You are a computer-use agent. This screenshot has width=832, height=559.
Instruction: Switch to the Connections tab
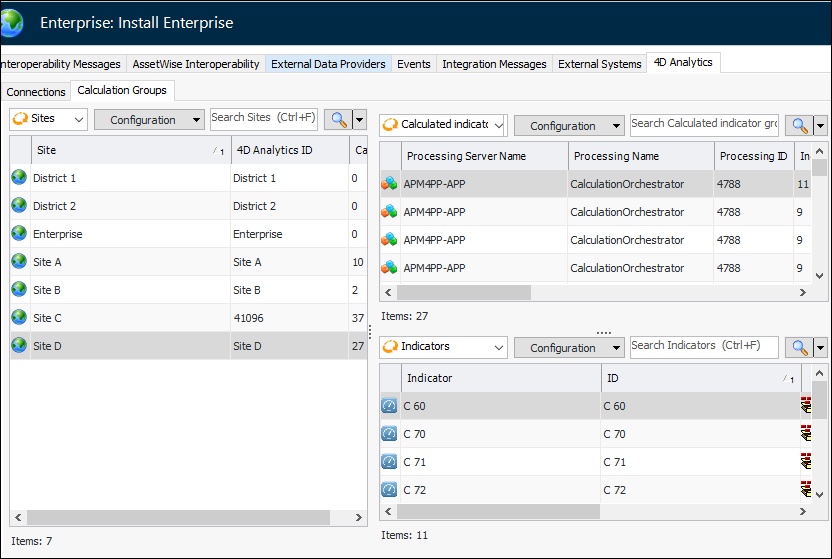[x=36, y=92]
